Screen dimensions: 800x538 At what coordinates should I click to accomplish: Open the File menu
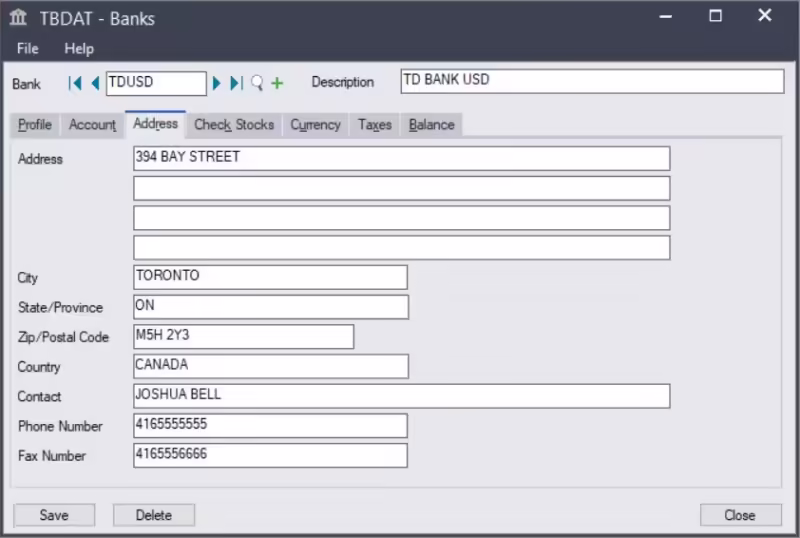click(28, 48)
